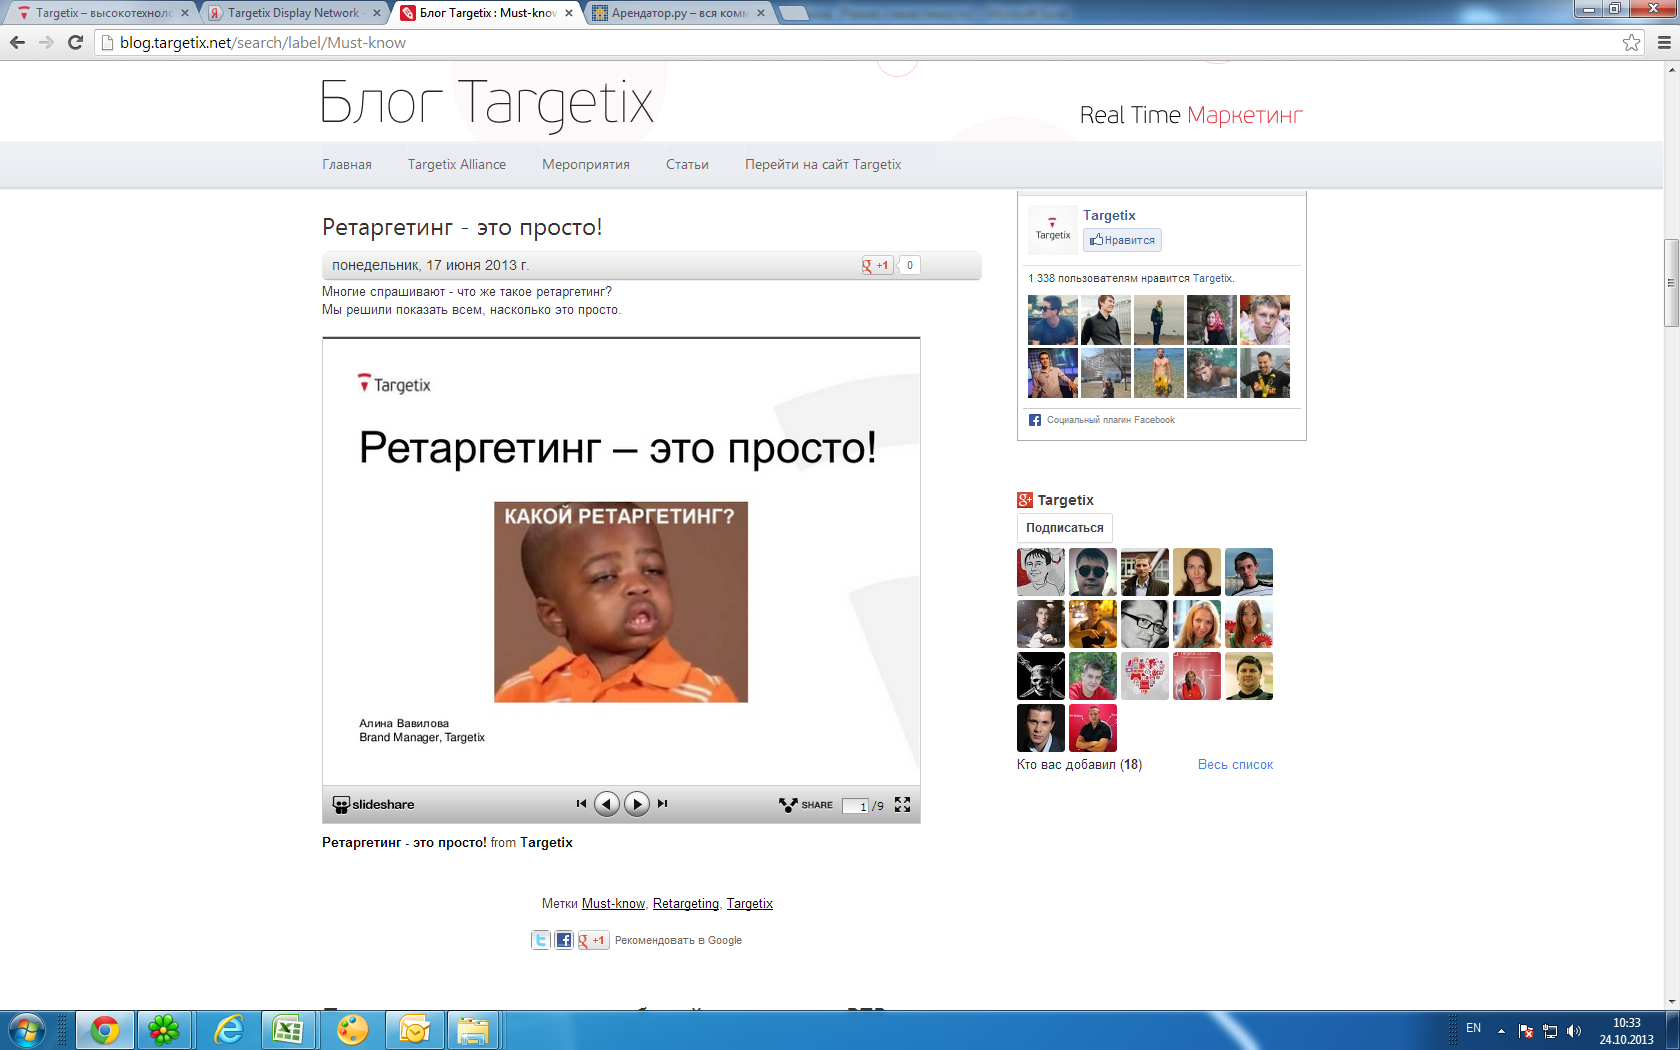Open the Paint palette app in taskbar
This screenshot has height=1050, width=1680.
coord(352,1030)
